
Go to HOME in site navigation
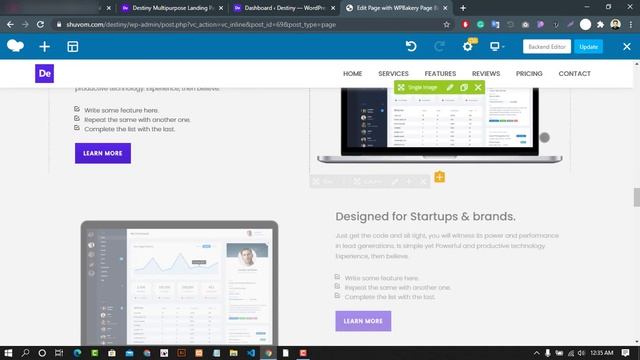352,73
